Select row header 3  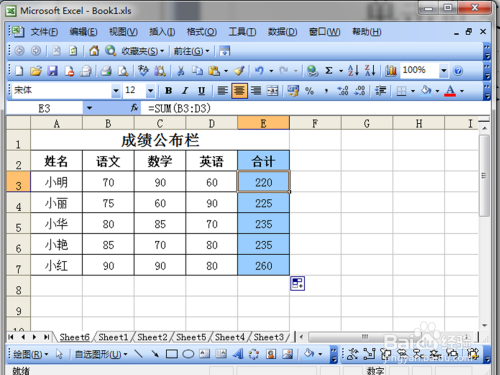(x=18, y=182)
